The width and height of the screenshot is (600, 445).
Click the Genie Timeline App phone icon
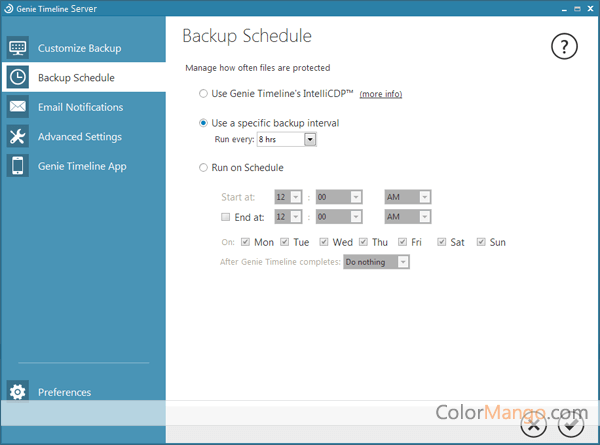point(17,166)
